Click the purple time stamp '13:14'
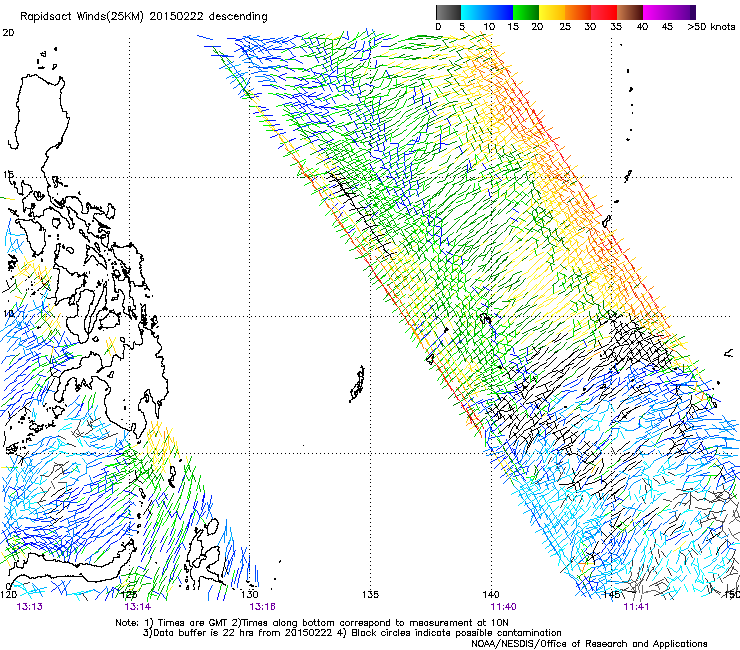740x650 pixels. [137, 607]
